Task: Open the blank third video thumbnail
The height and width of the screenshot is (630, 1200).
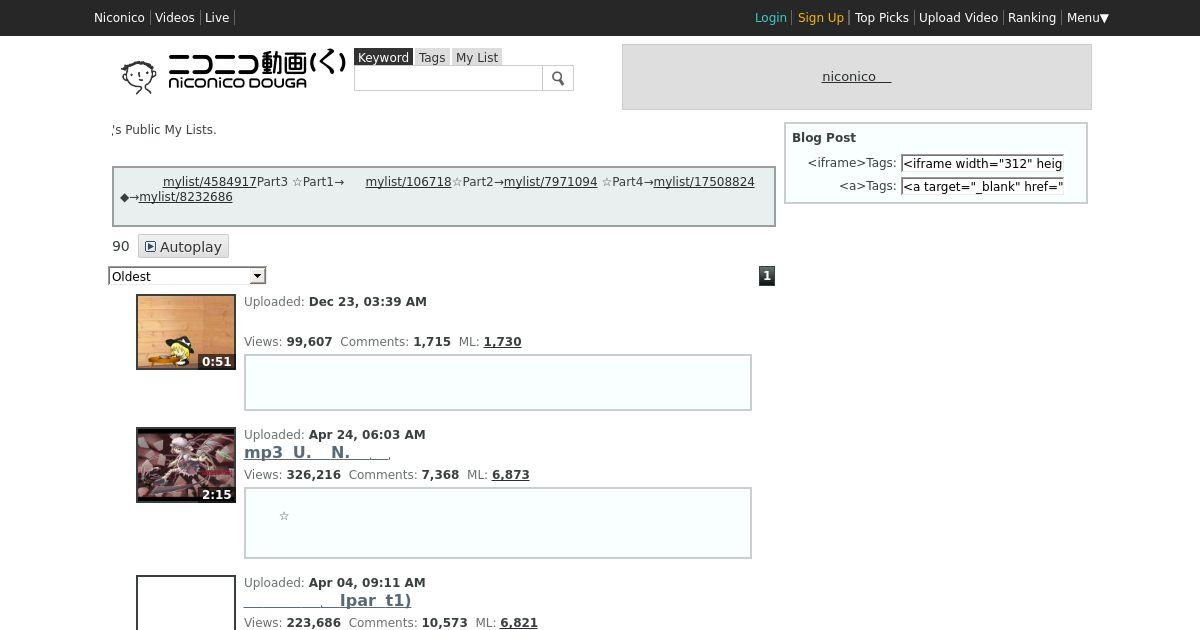Action: [186, 603]
